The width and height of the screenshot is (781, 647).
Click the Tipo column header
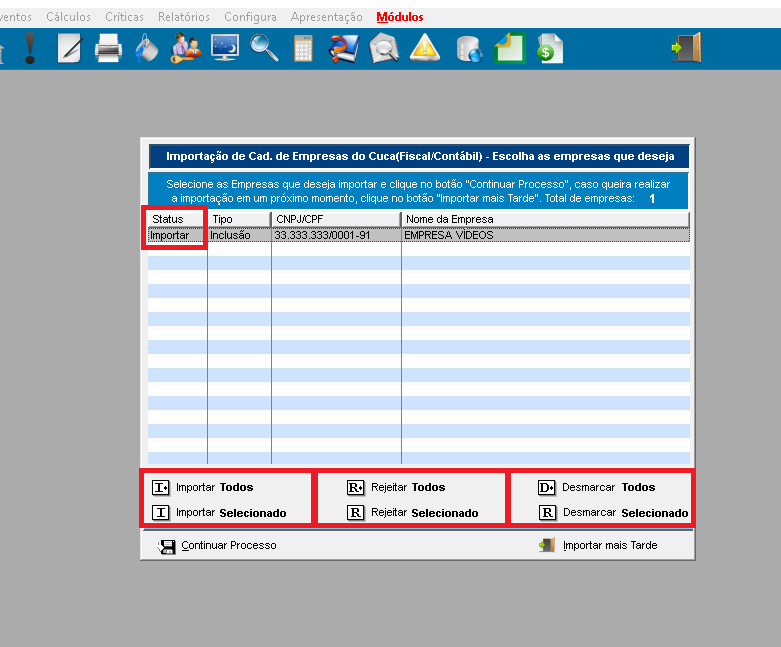(x=239, y=219)
